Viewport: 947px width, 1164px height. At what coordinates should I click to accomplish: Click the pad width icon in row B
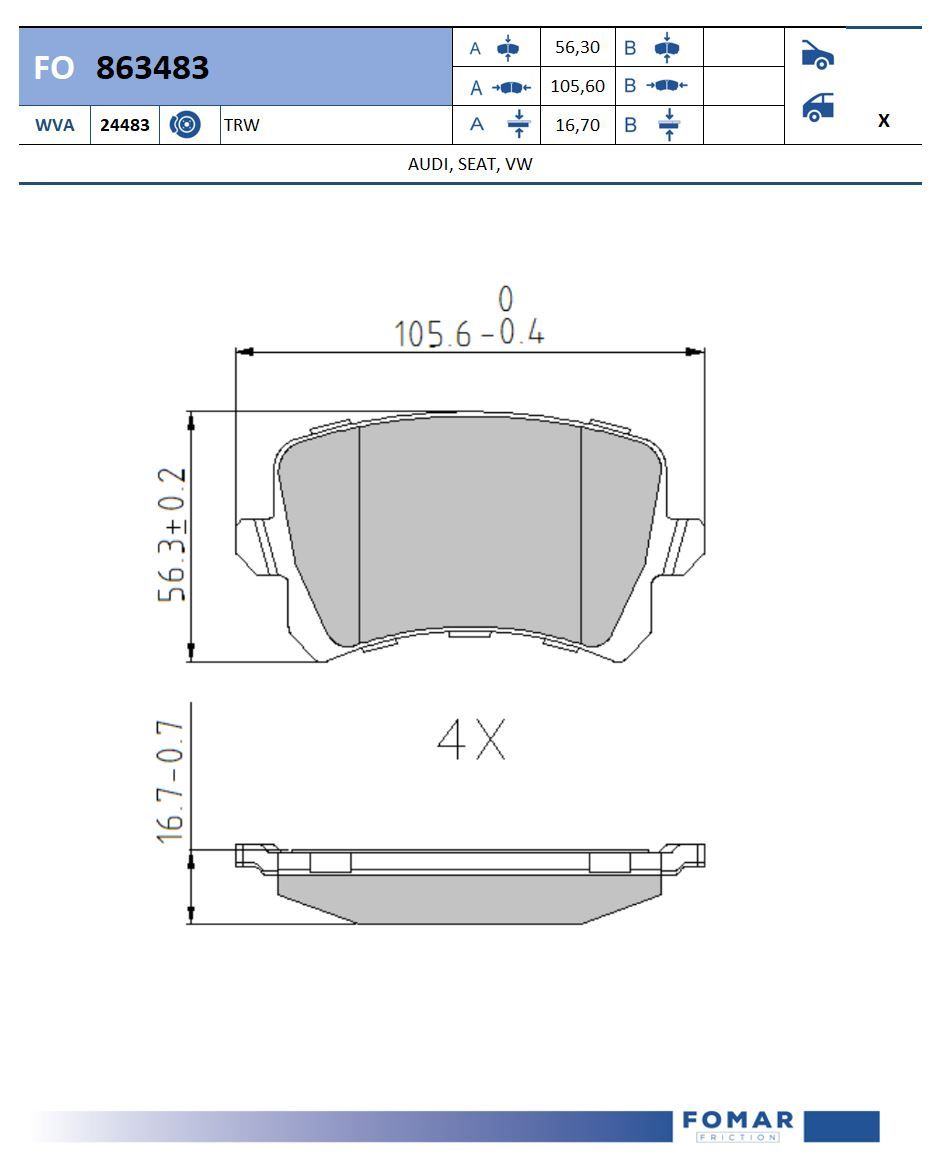click(666, 86)
